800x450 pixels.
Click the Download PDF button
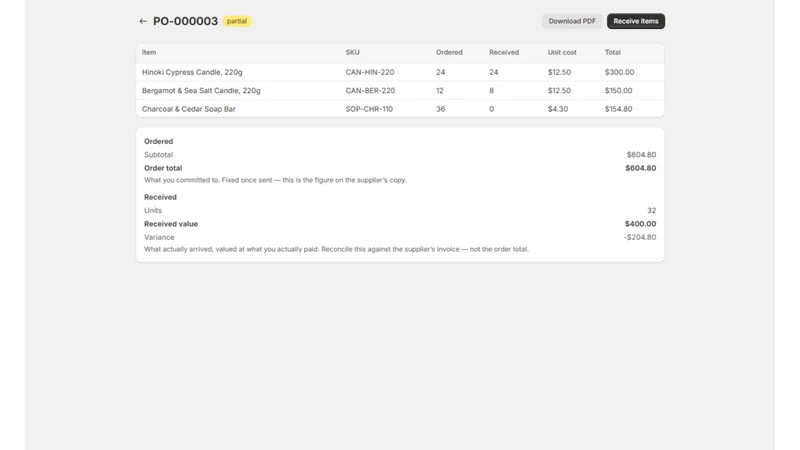572,21
